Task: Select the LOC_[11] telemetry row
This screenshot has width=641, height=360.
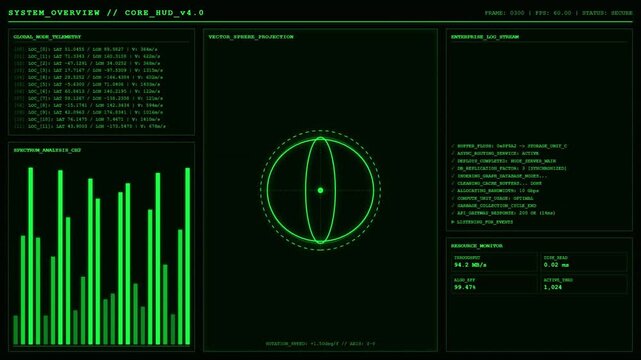Action: click(x=90, y=126)
